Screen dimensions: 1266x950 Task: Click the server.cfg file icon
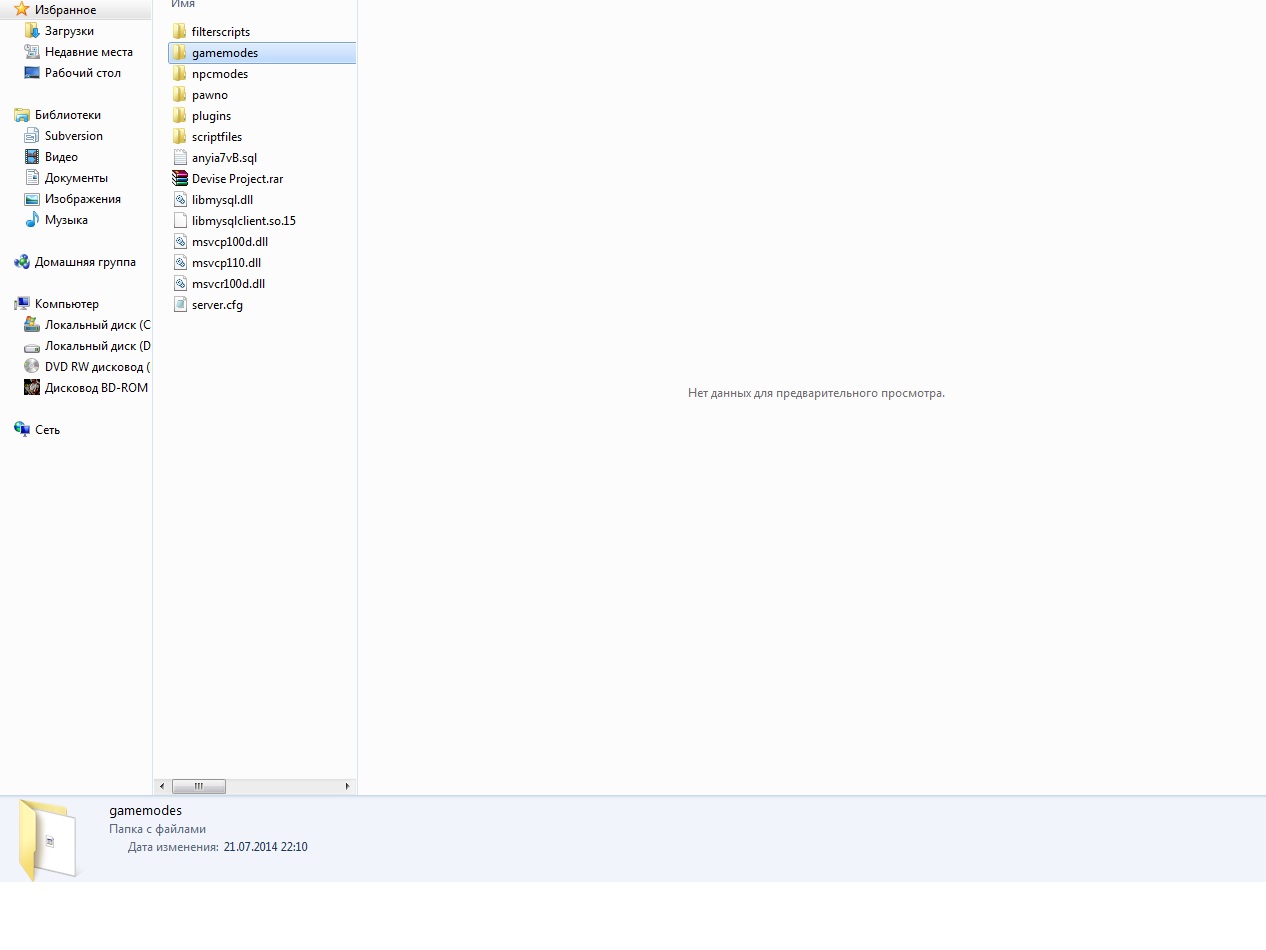[x=180, y=304]
